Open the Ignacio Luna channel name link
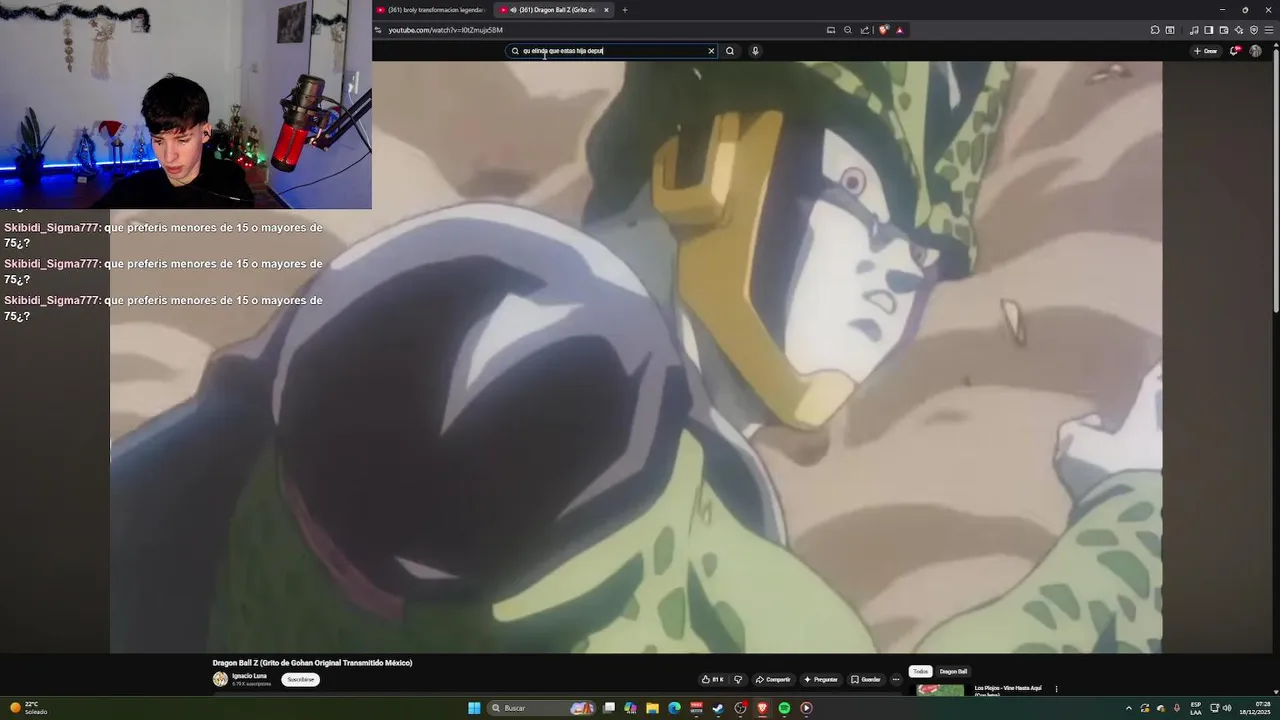This screenshot has width=1280, height=720. [x=249, y=676]
